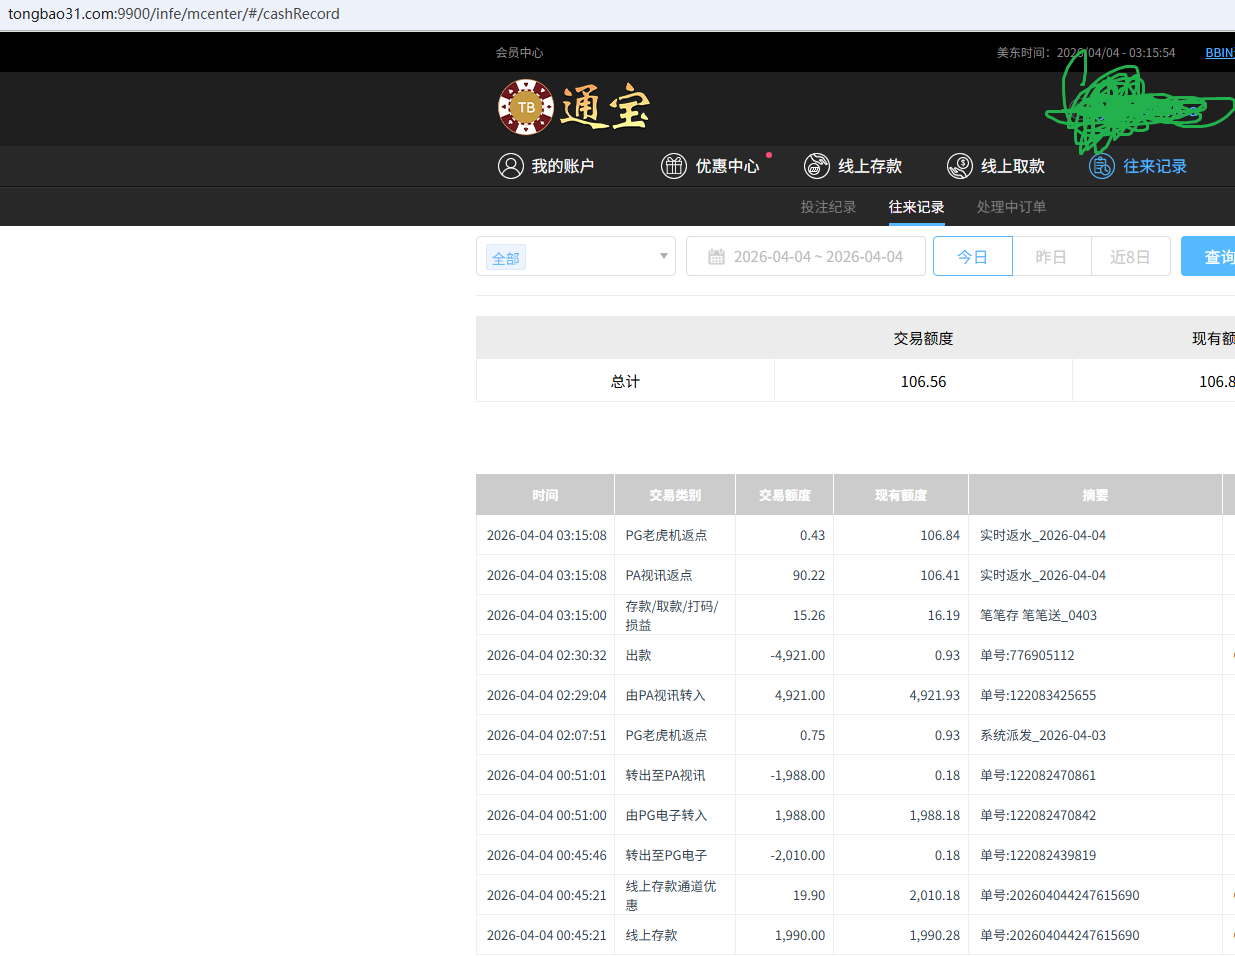Screen dimensions: 1235x956
Task: Click the browser address bar URL
Action: click(x=174, y=14)
